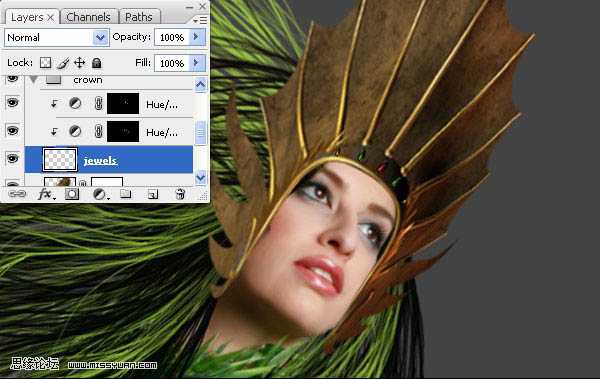Viewport: 600px width, 379px height.
Task: Open the Layers panel options menu
Action: click(200, 20)
